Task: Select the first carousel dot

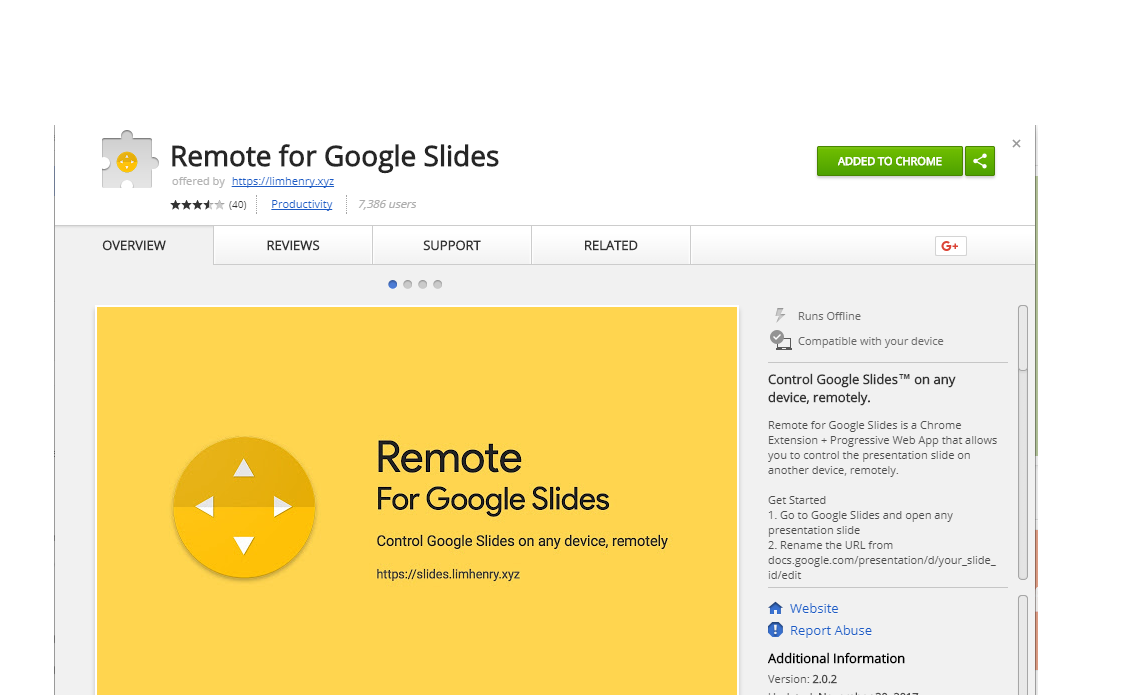Action: [393, 284]
